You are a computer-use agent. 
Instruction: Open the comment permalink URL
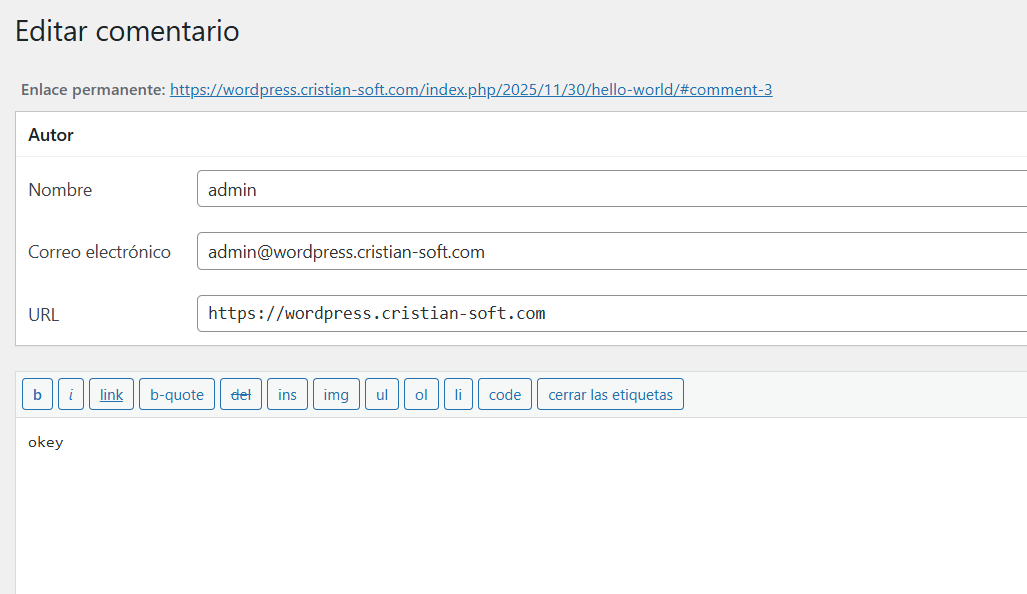tap(470, 90)
